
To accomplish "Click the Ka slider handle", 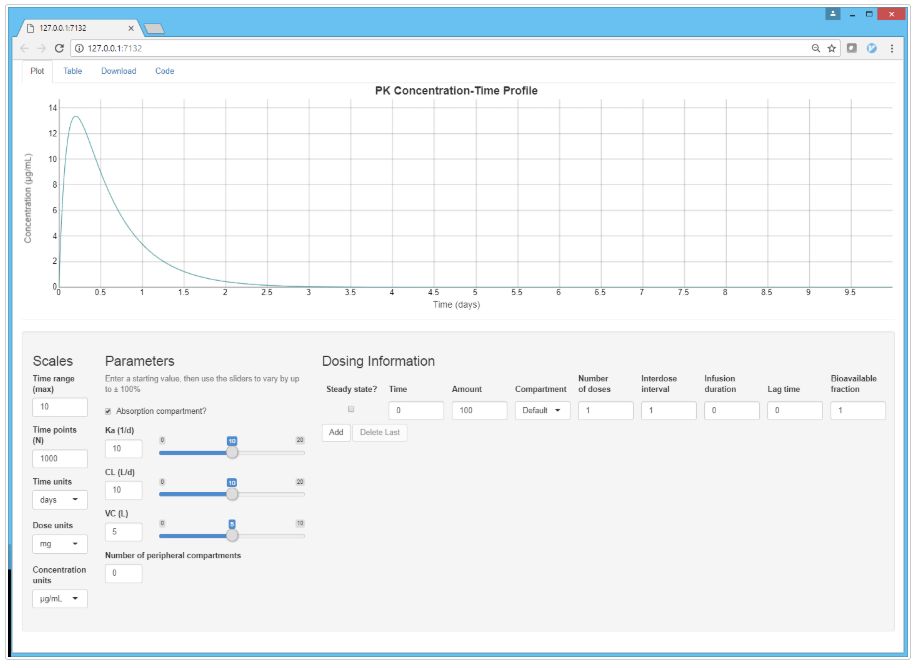I will (x=232, y=452).
